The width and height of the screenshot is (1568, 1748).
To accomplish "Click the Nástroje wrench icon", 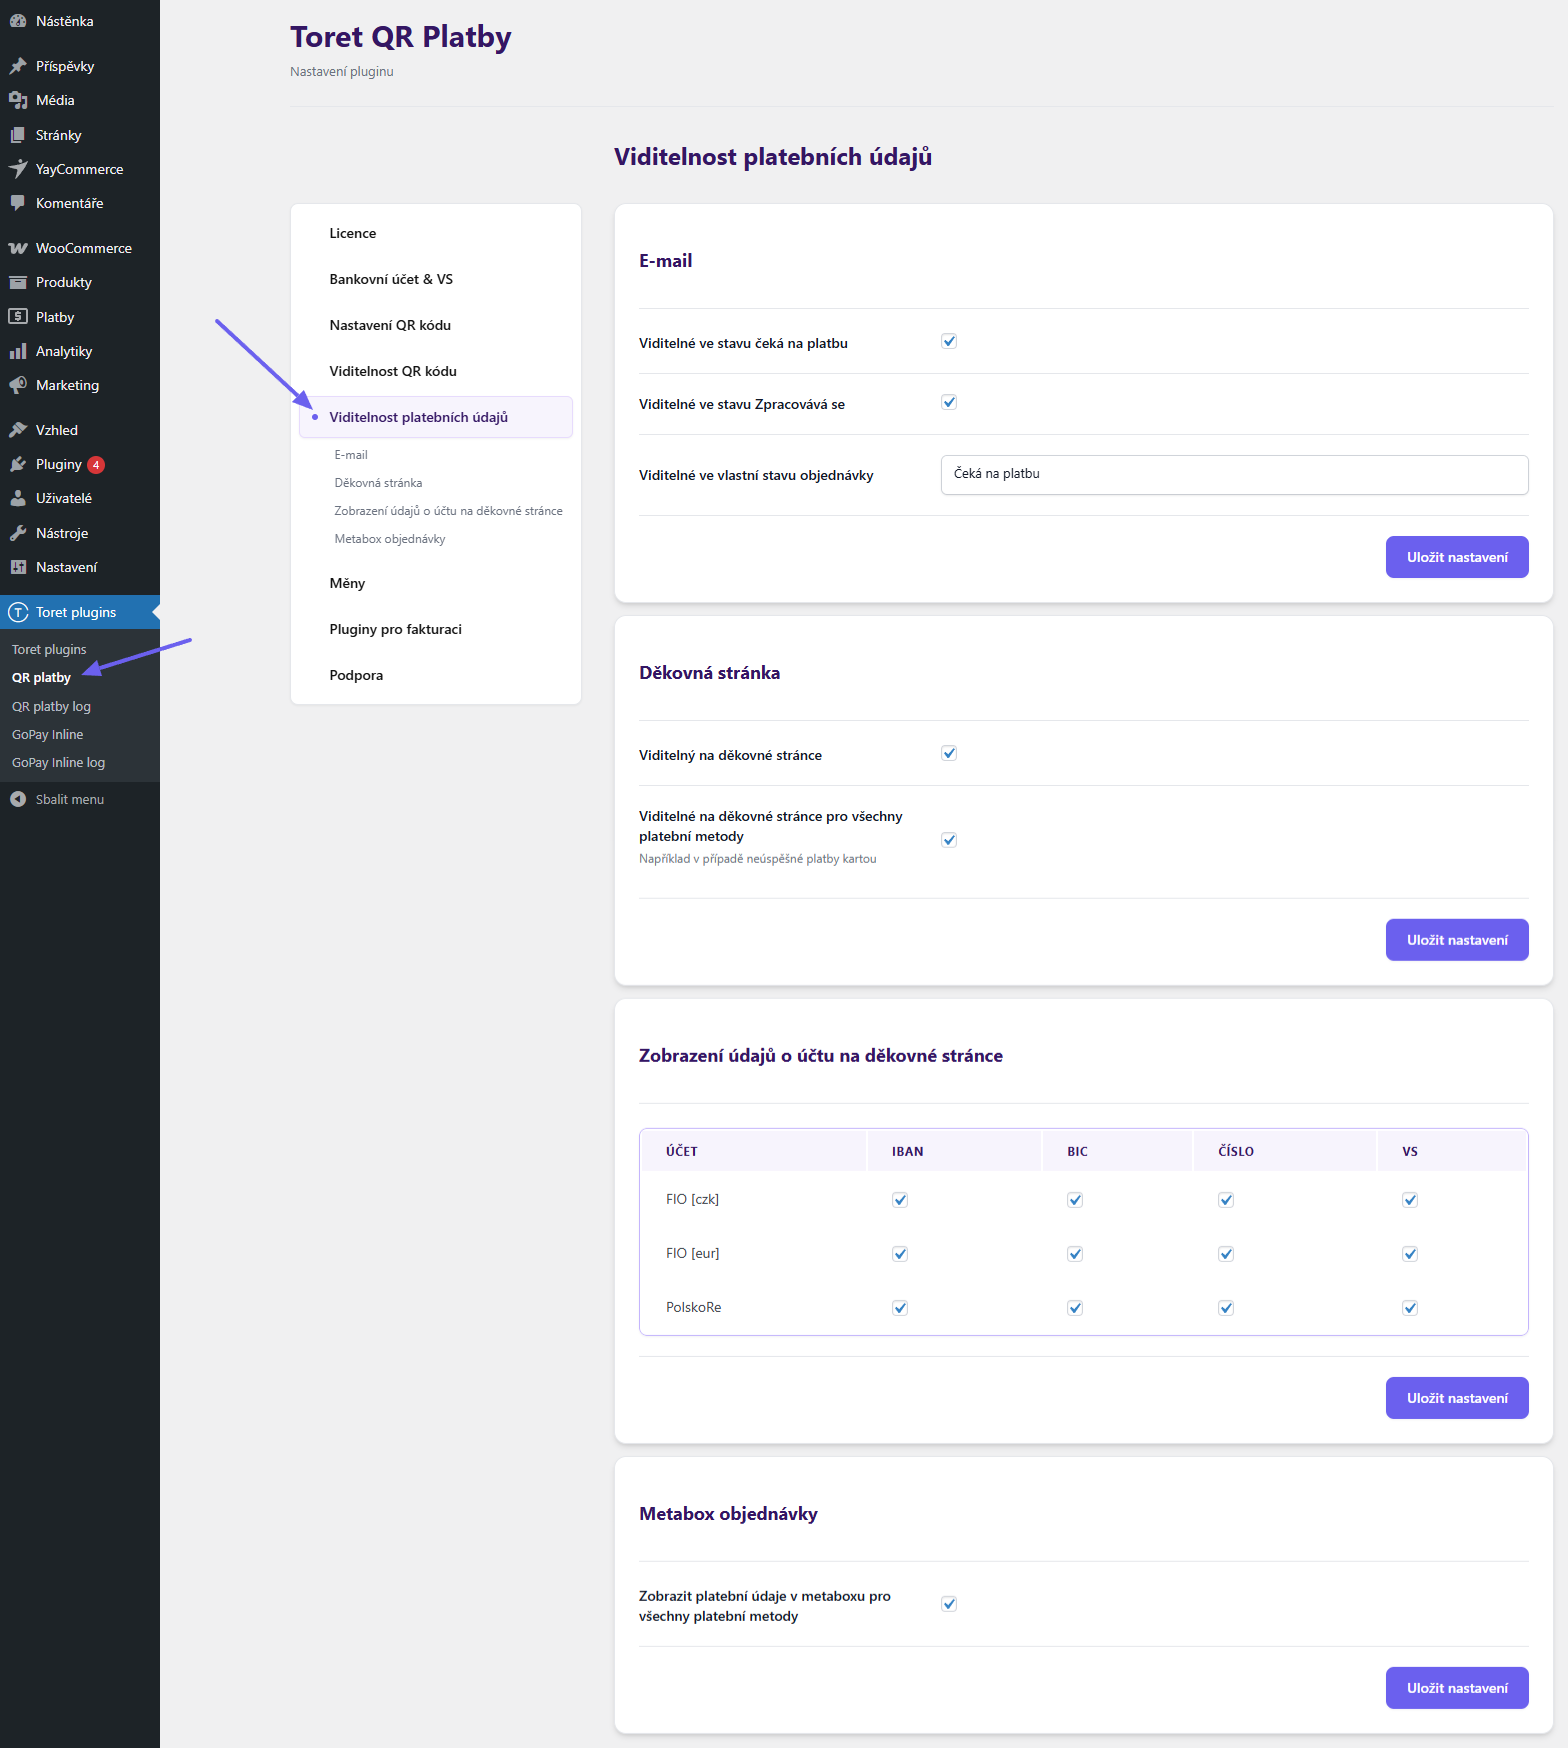I will 18,533.
